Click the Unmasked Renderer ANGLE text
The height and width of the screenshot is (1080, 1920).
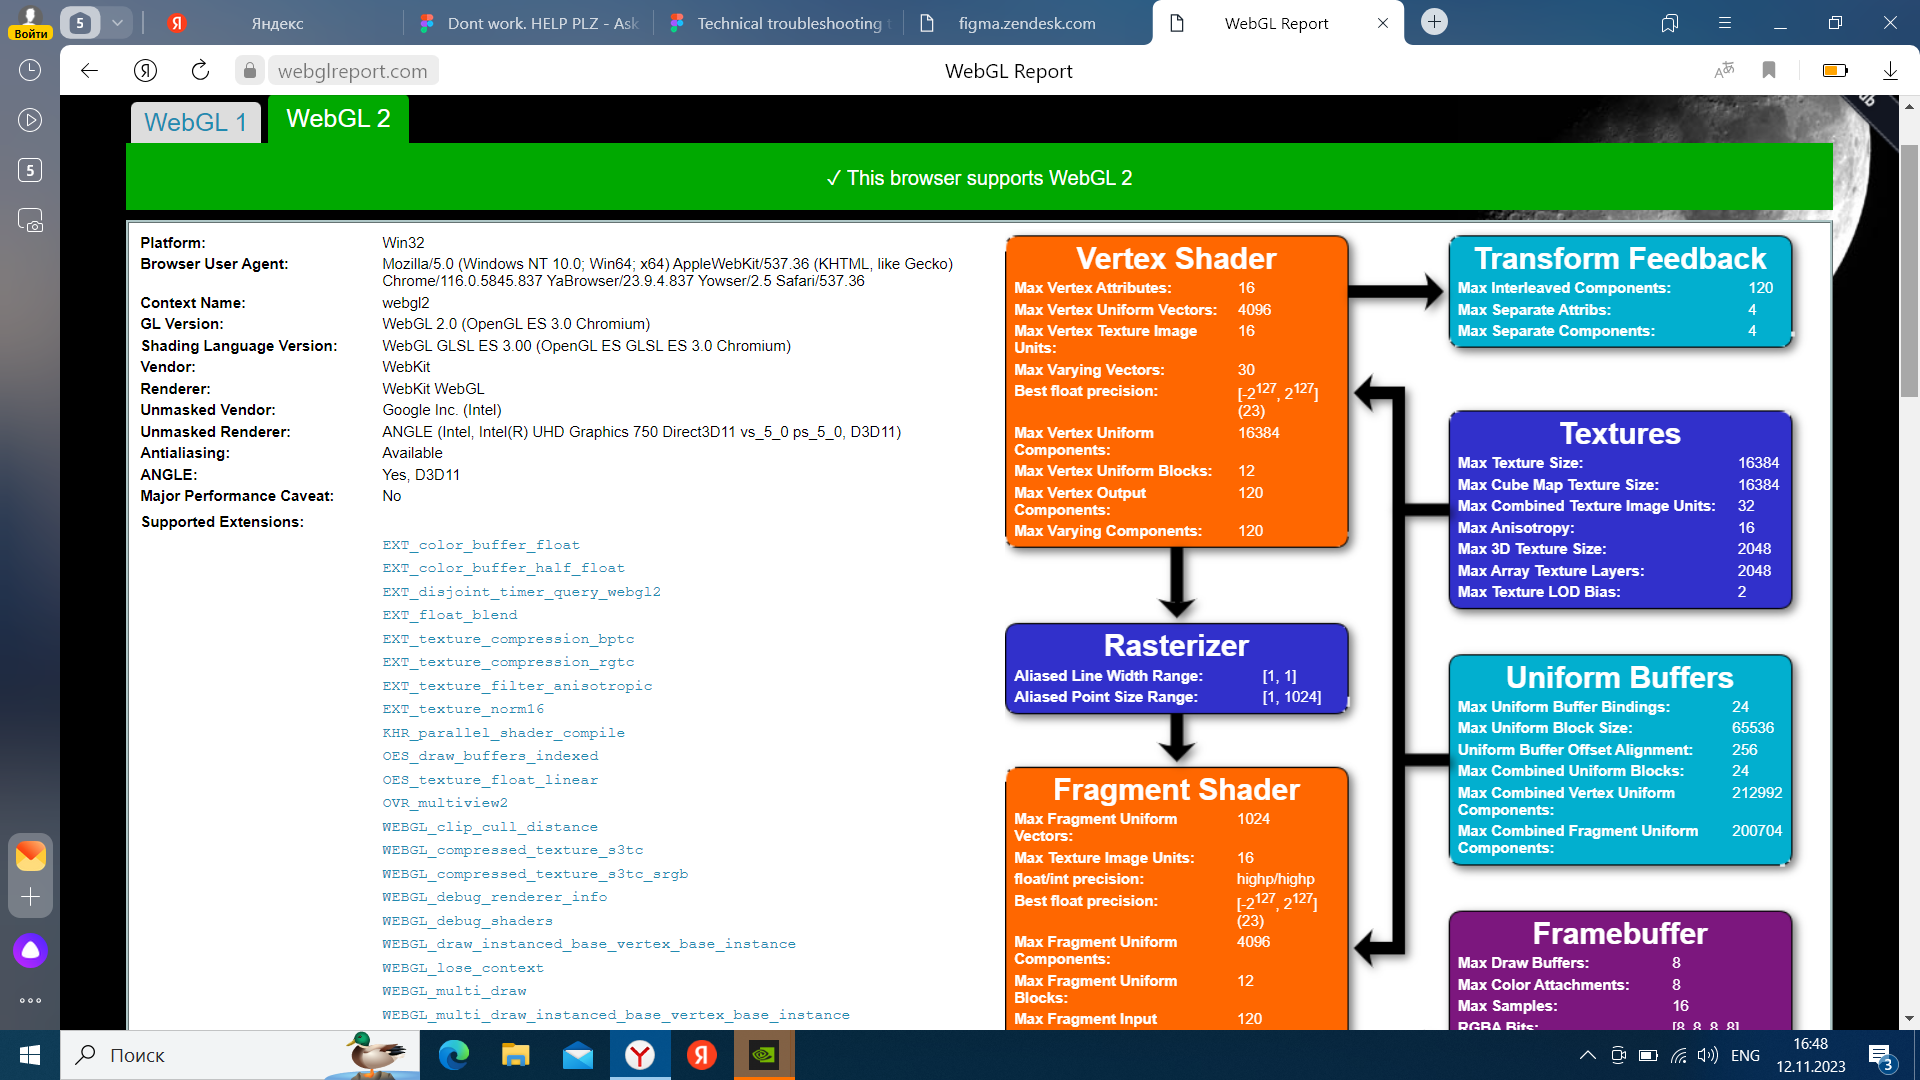point(641,432)
